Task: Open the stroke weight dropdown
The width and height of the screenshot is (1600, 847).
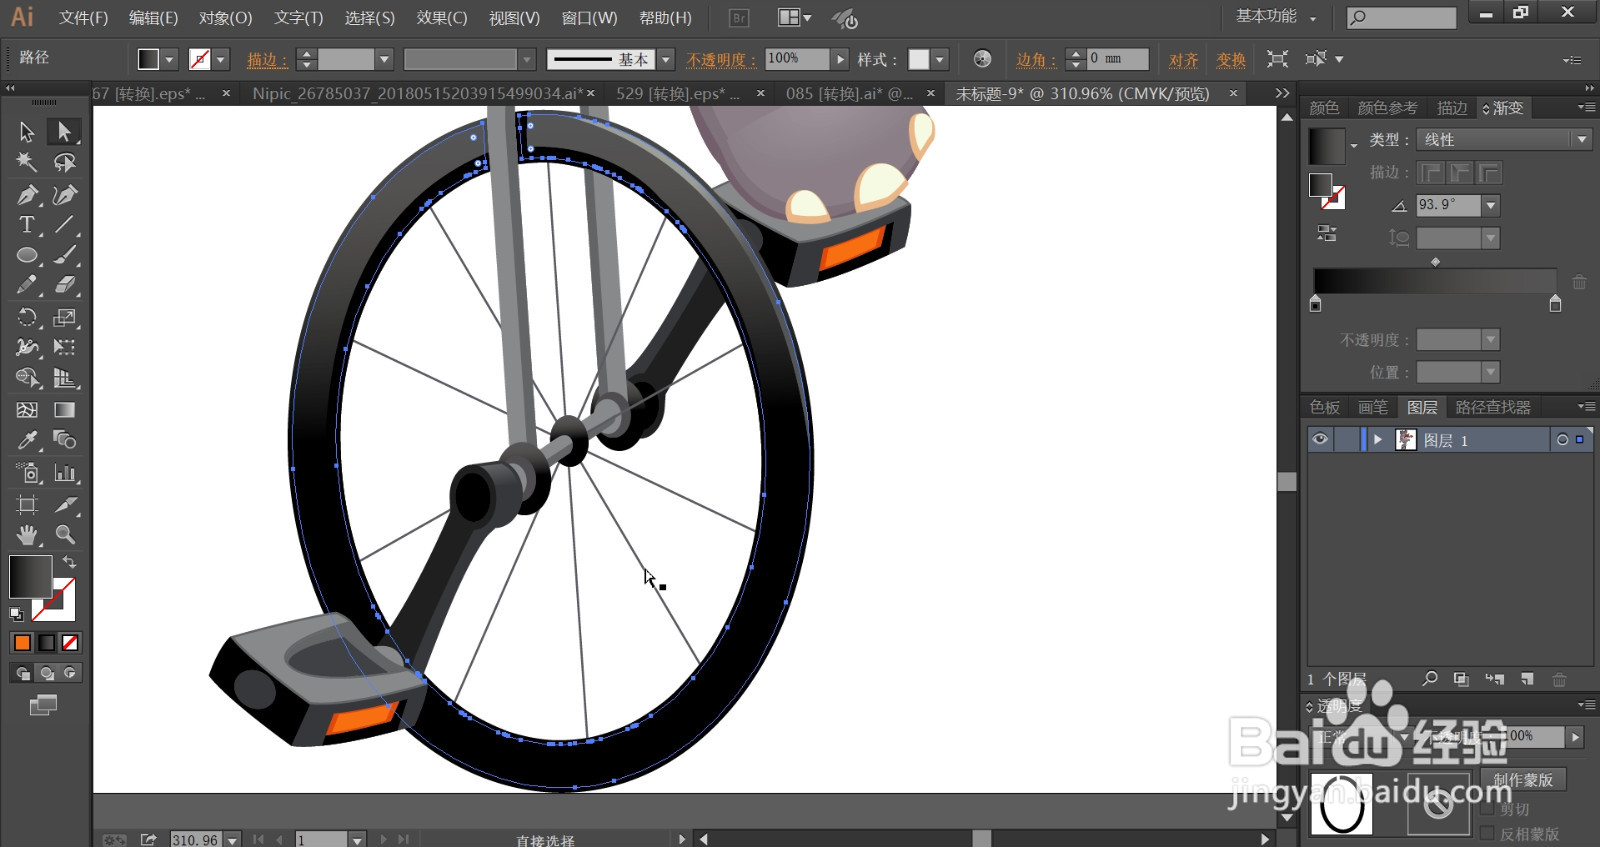Action: click(383, 60)
